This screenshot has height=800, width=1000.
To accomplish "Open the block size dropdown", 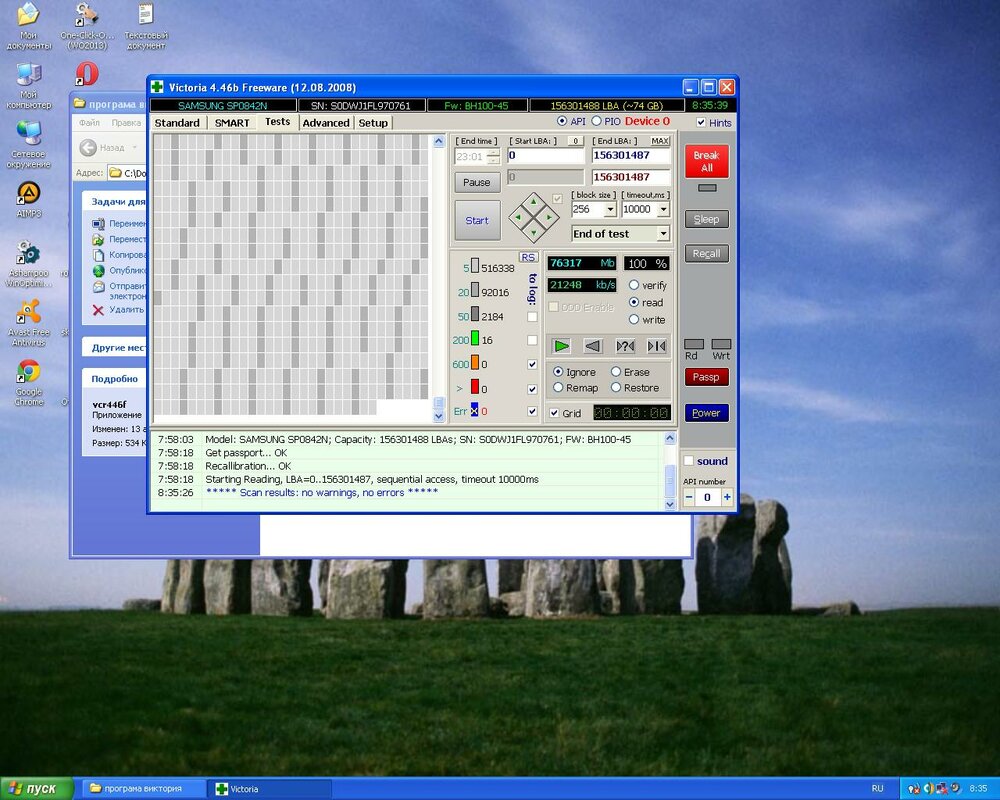I will pos(612,210).
